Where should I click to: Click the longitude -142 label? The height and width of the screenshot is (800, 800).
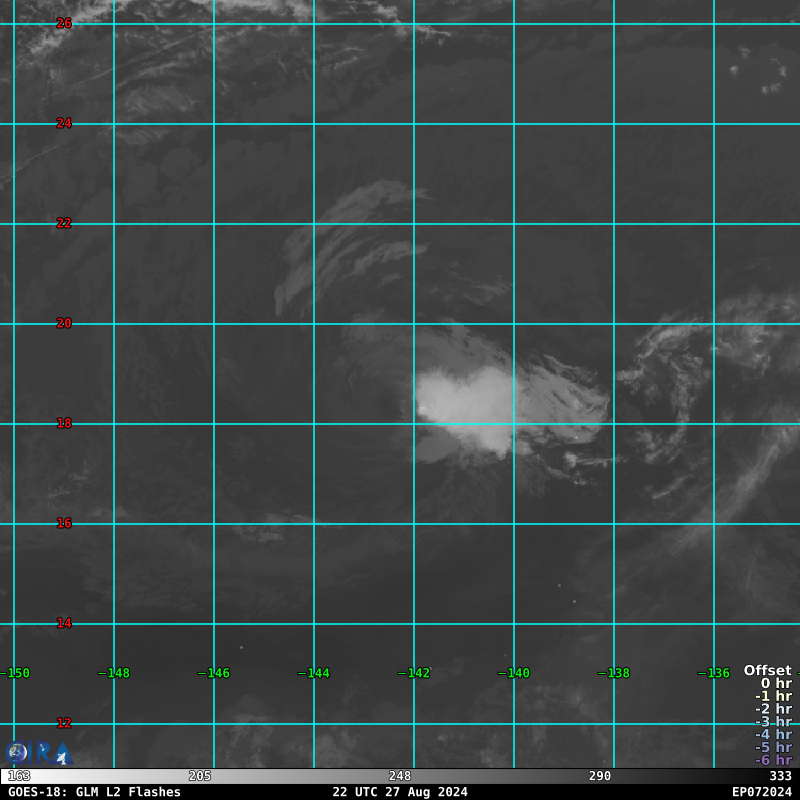416,673
